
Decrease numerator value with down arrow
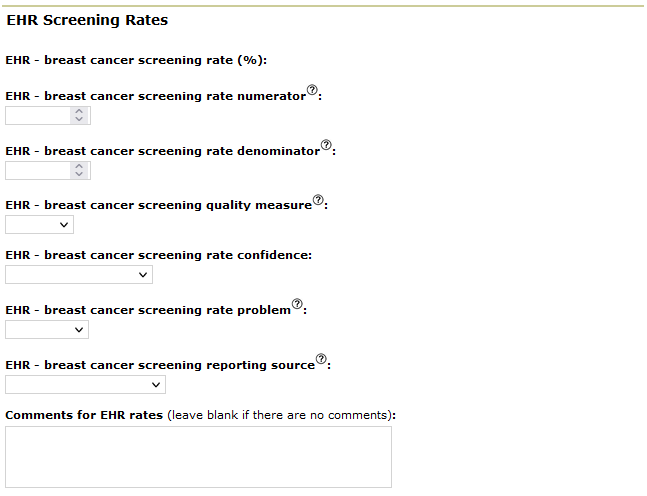(80, 120)
